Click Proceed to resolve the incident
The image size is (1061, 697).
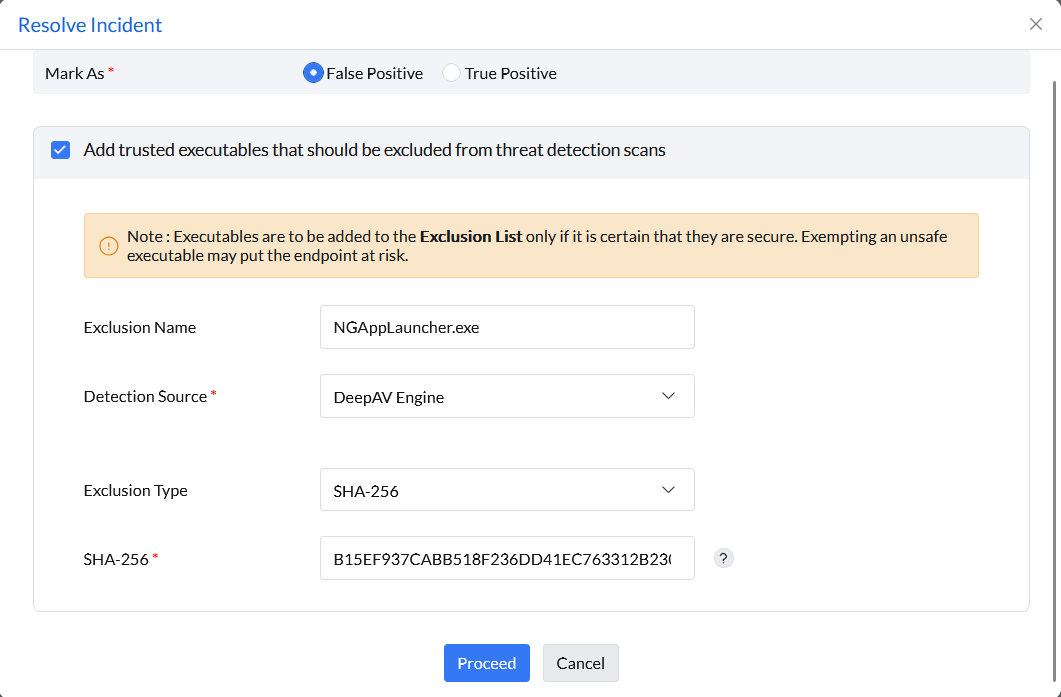pyautogui.click(x=486, y=663)
